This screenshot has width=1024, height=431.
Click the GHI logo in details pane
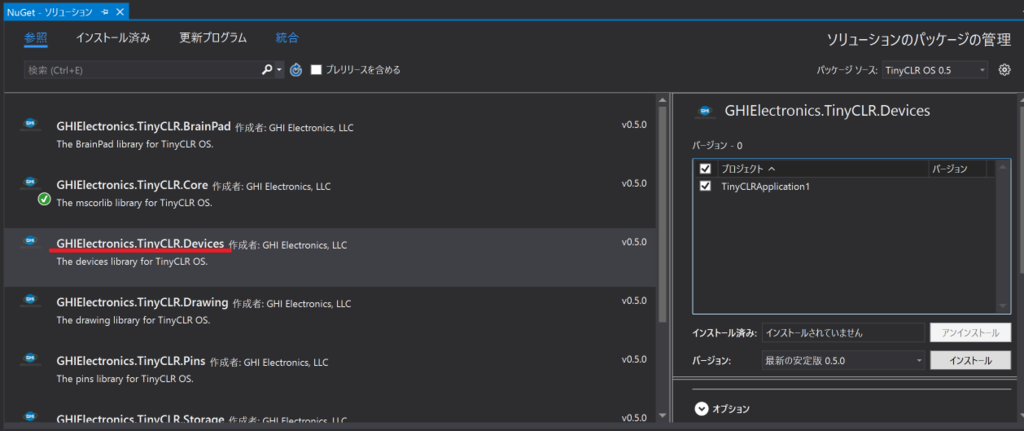[704, 112]
